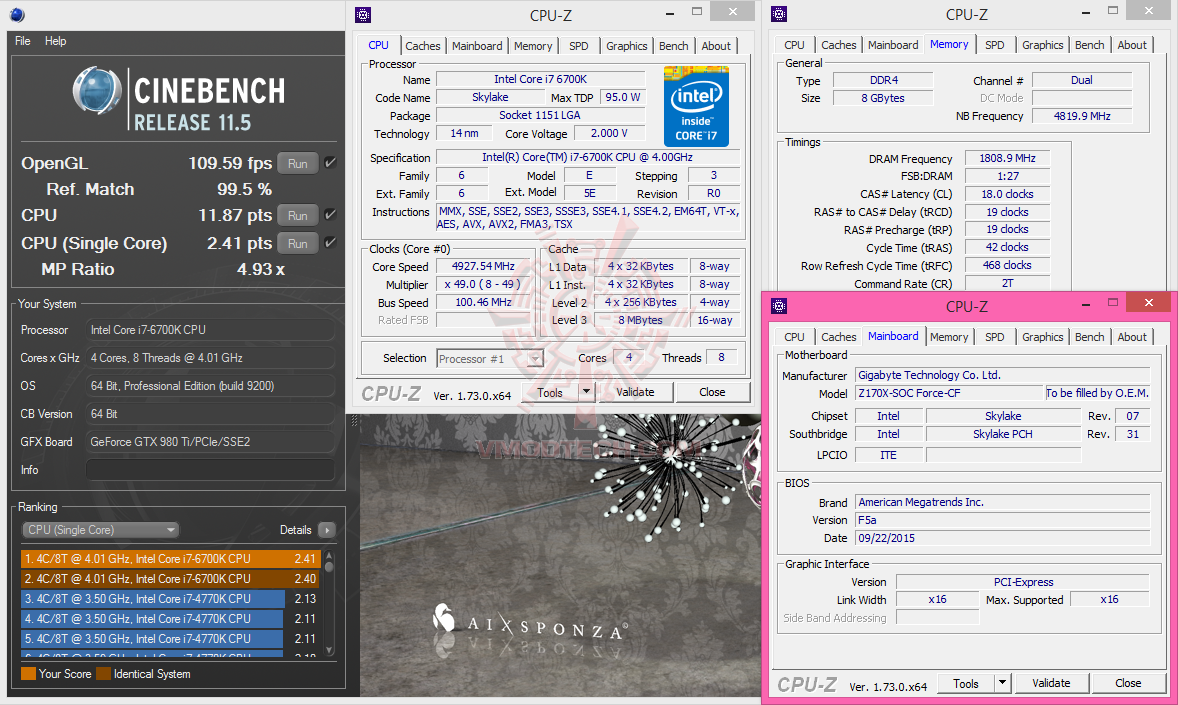
Task: Select ranking row 3 i7-4770K scoring 2.13
Action: (x=171, y=598)
